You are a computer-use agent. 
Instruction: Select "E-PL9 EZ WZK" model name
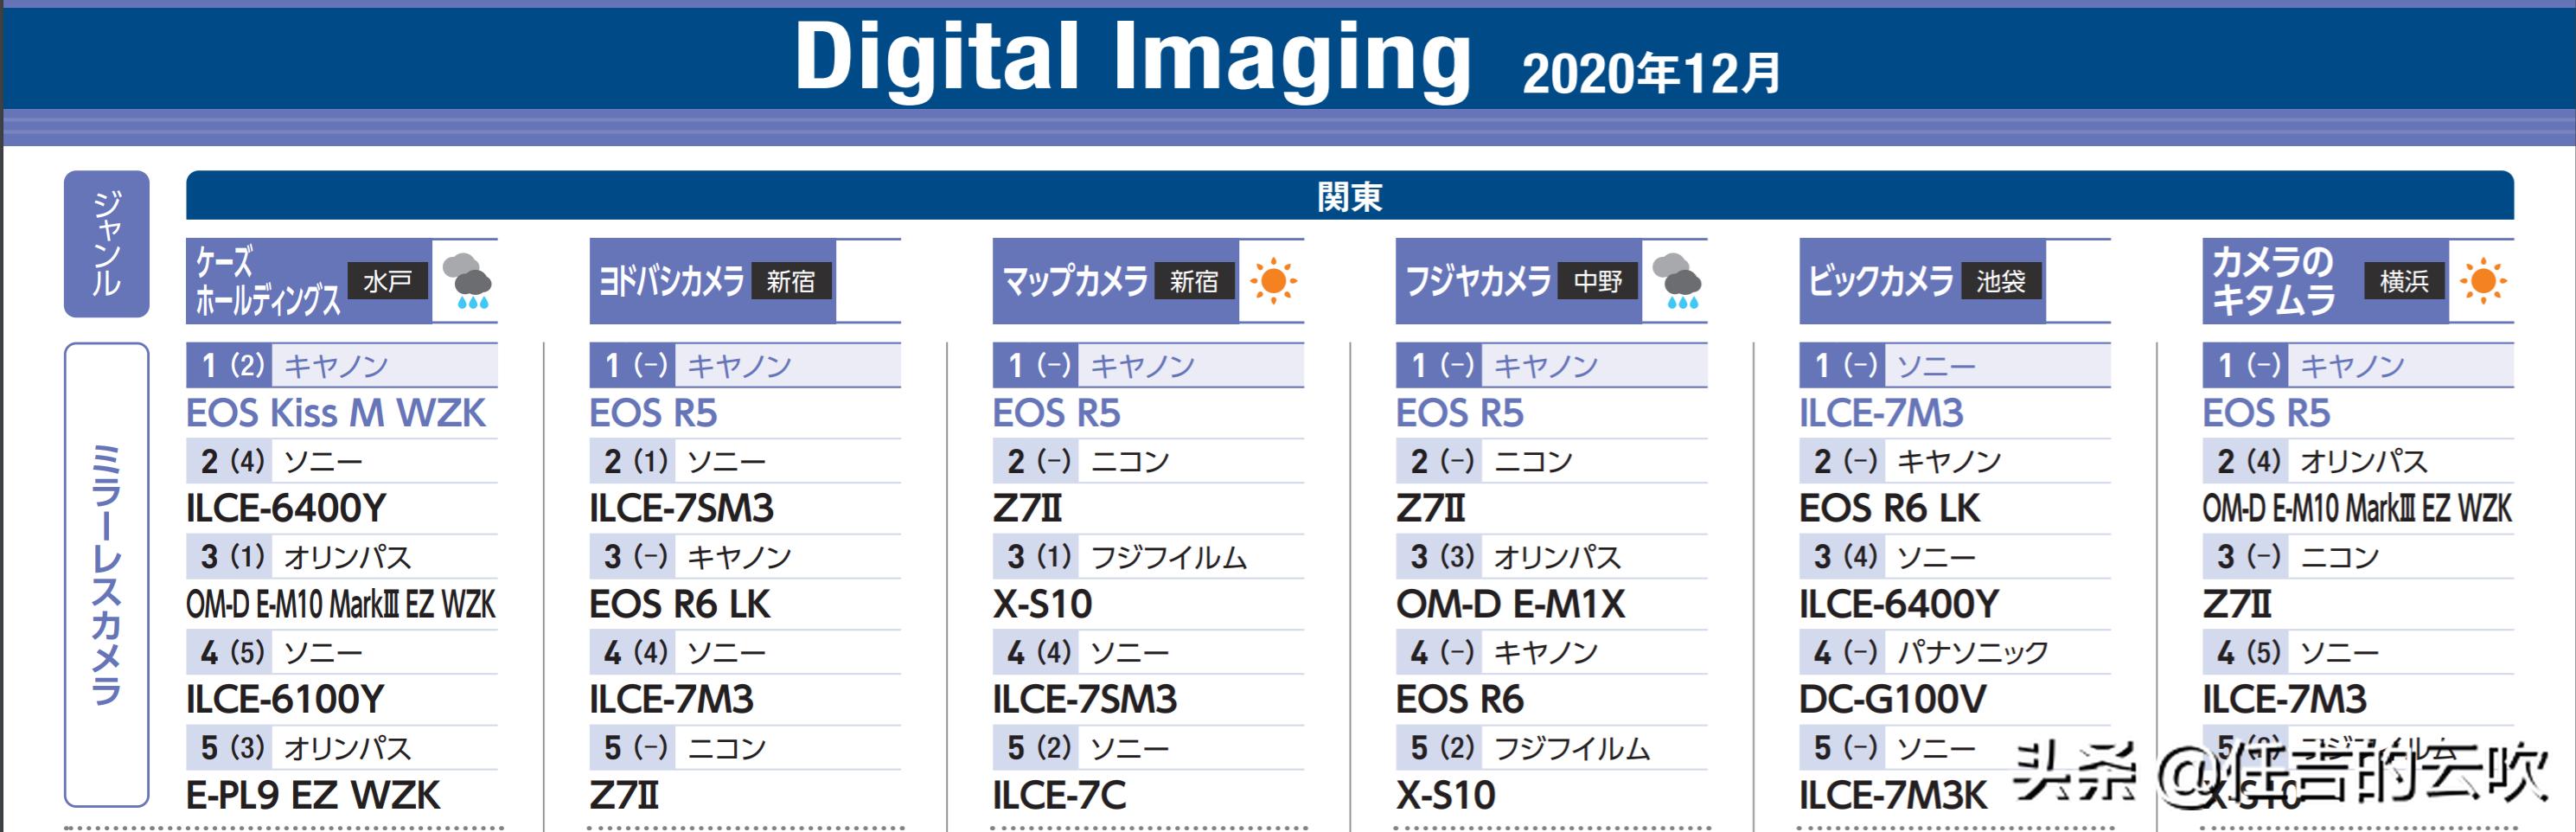coord(313,795)
